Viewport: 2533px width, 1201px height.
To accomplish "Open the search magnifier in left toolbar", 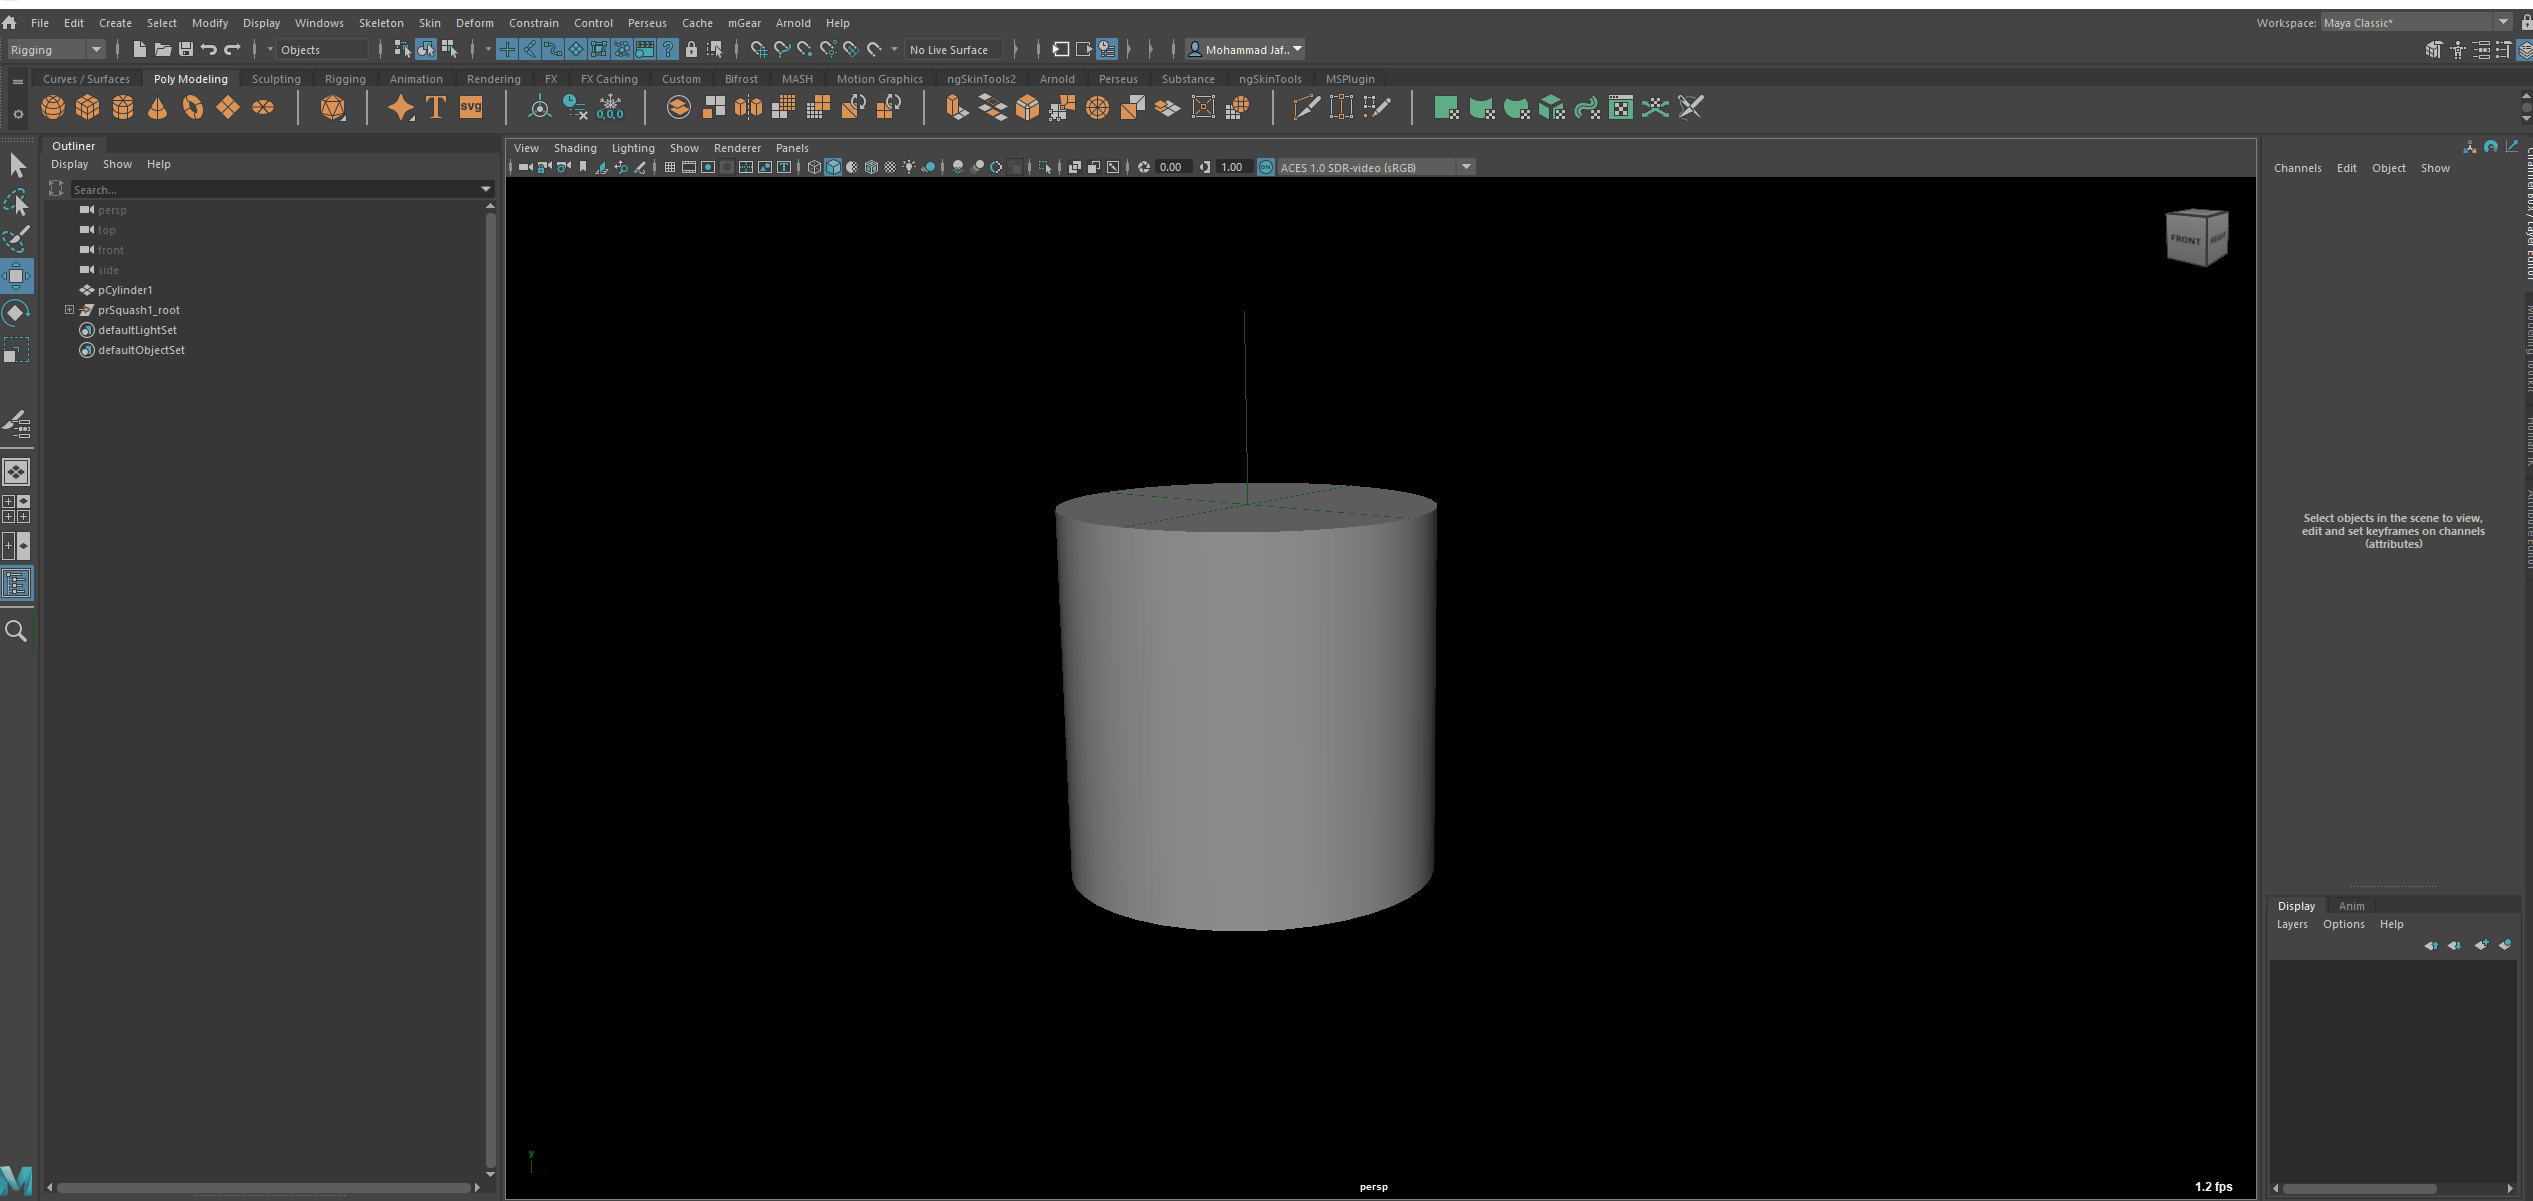I will [17, 631].
